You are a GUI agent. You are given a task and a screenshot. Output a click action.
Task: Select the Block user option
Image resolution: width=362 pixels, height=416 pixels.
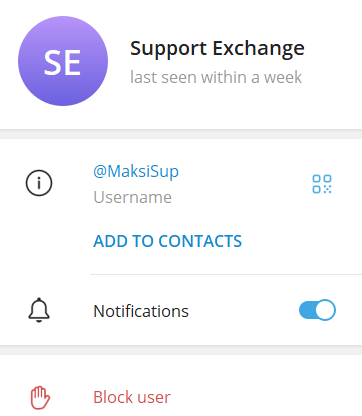(x=181, y=397)
